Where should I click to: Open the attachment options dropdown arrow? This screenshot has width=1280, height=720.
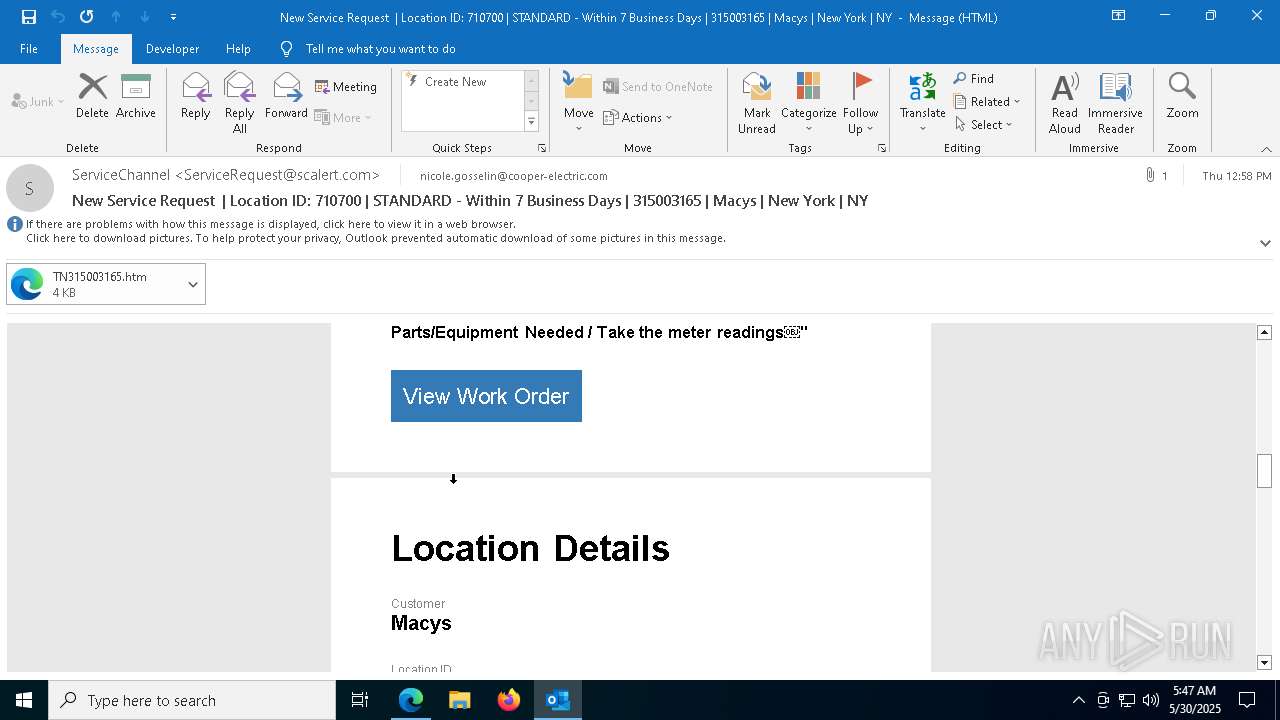pos(193,284)
